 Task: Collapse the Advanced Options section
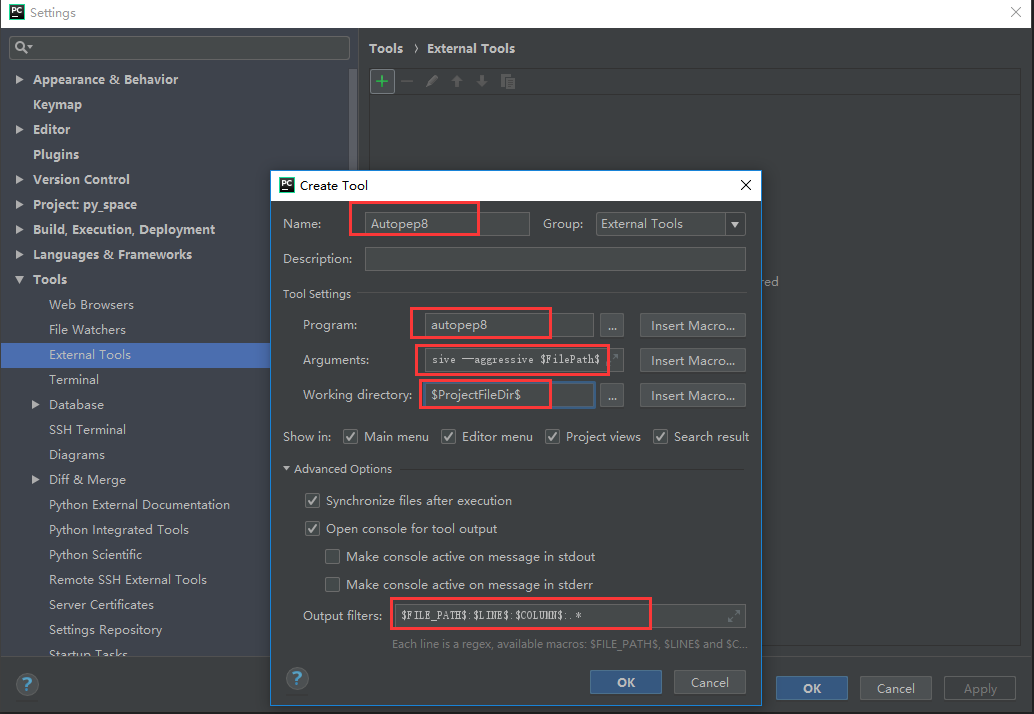(x=288, y=469)
